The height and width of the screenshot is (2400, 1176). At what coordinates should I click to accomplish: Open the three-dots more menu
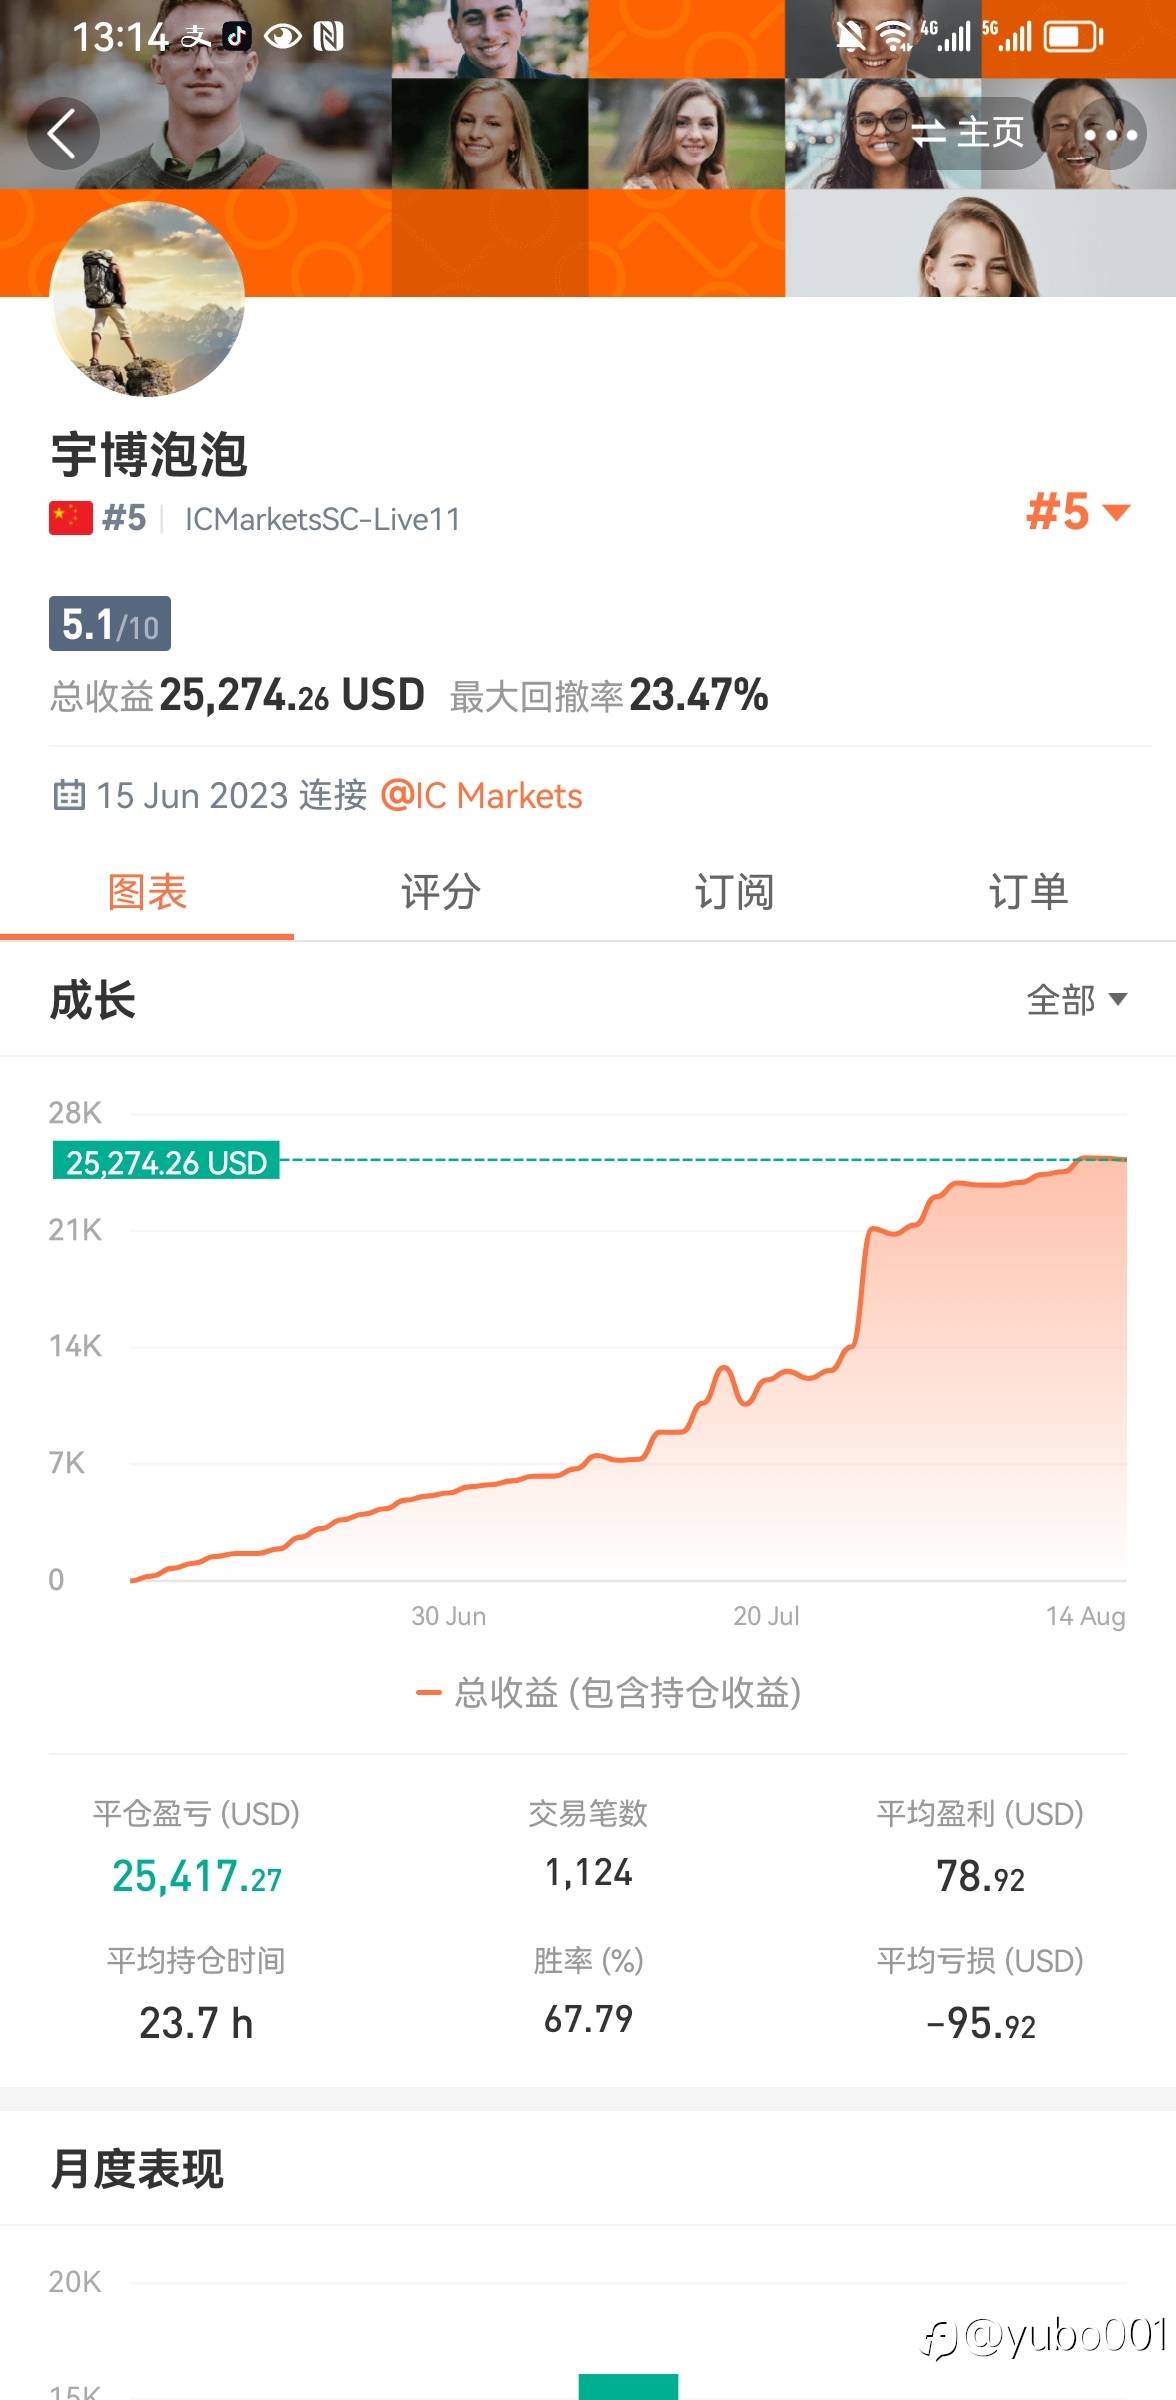click(1110, 134)
